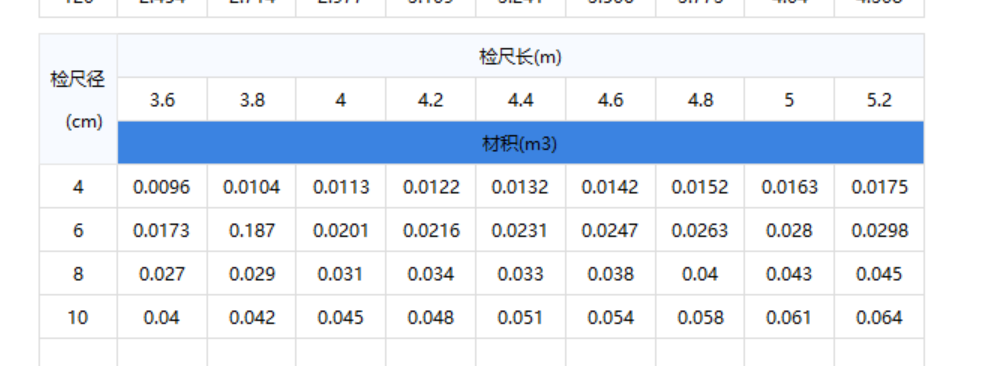
Task: Click the cell with value 0.0231
Action: (520, 230)
